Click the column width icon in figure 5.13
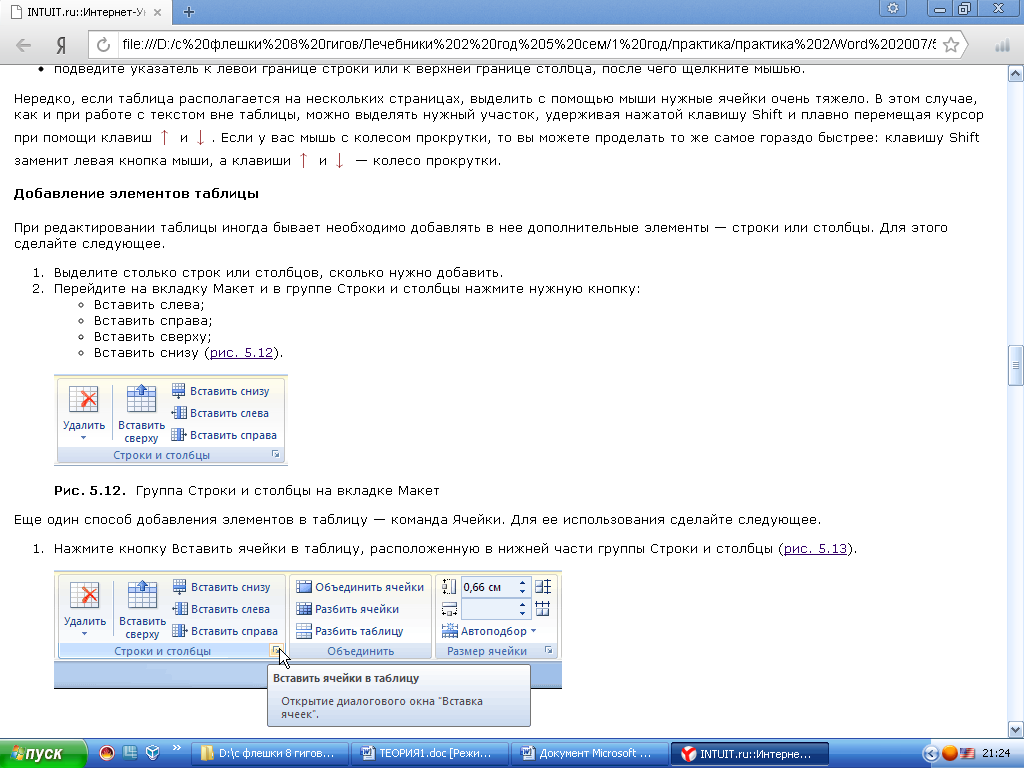1024x768 pixels. tap(449, 609)
